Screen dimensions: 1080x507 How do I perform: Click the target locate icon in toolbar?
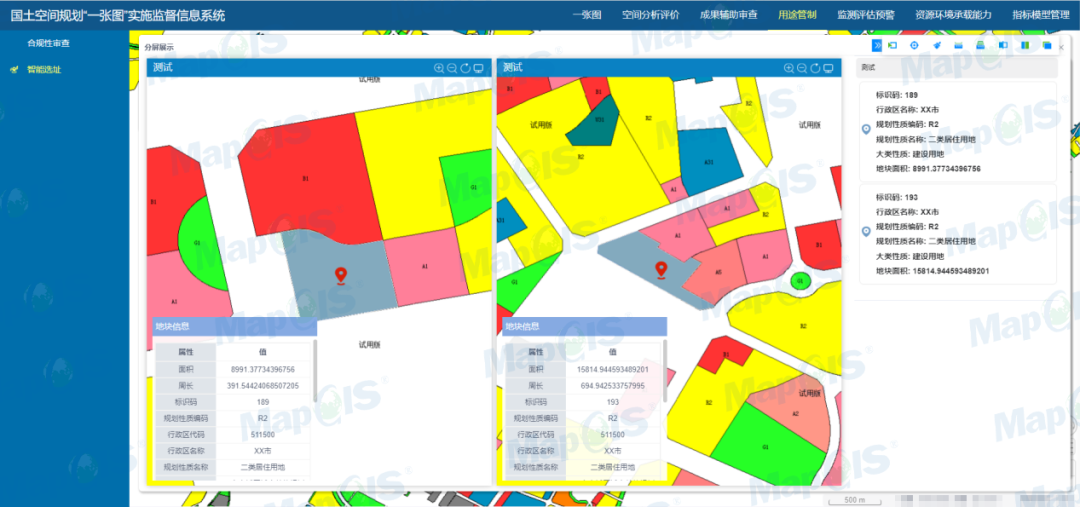click(x=914, y=45)
